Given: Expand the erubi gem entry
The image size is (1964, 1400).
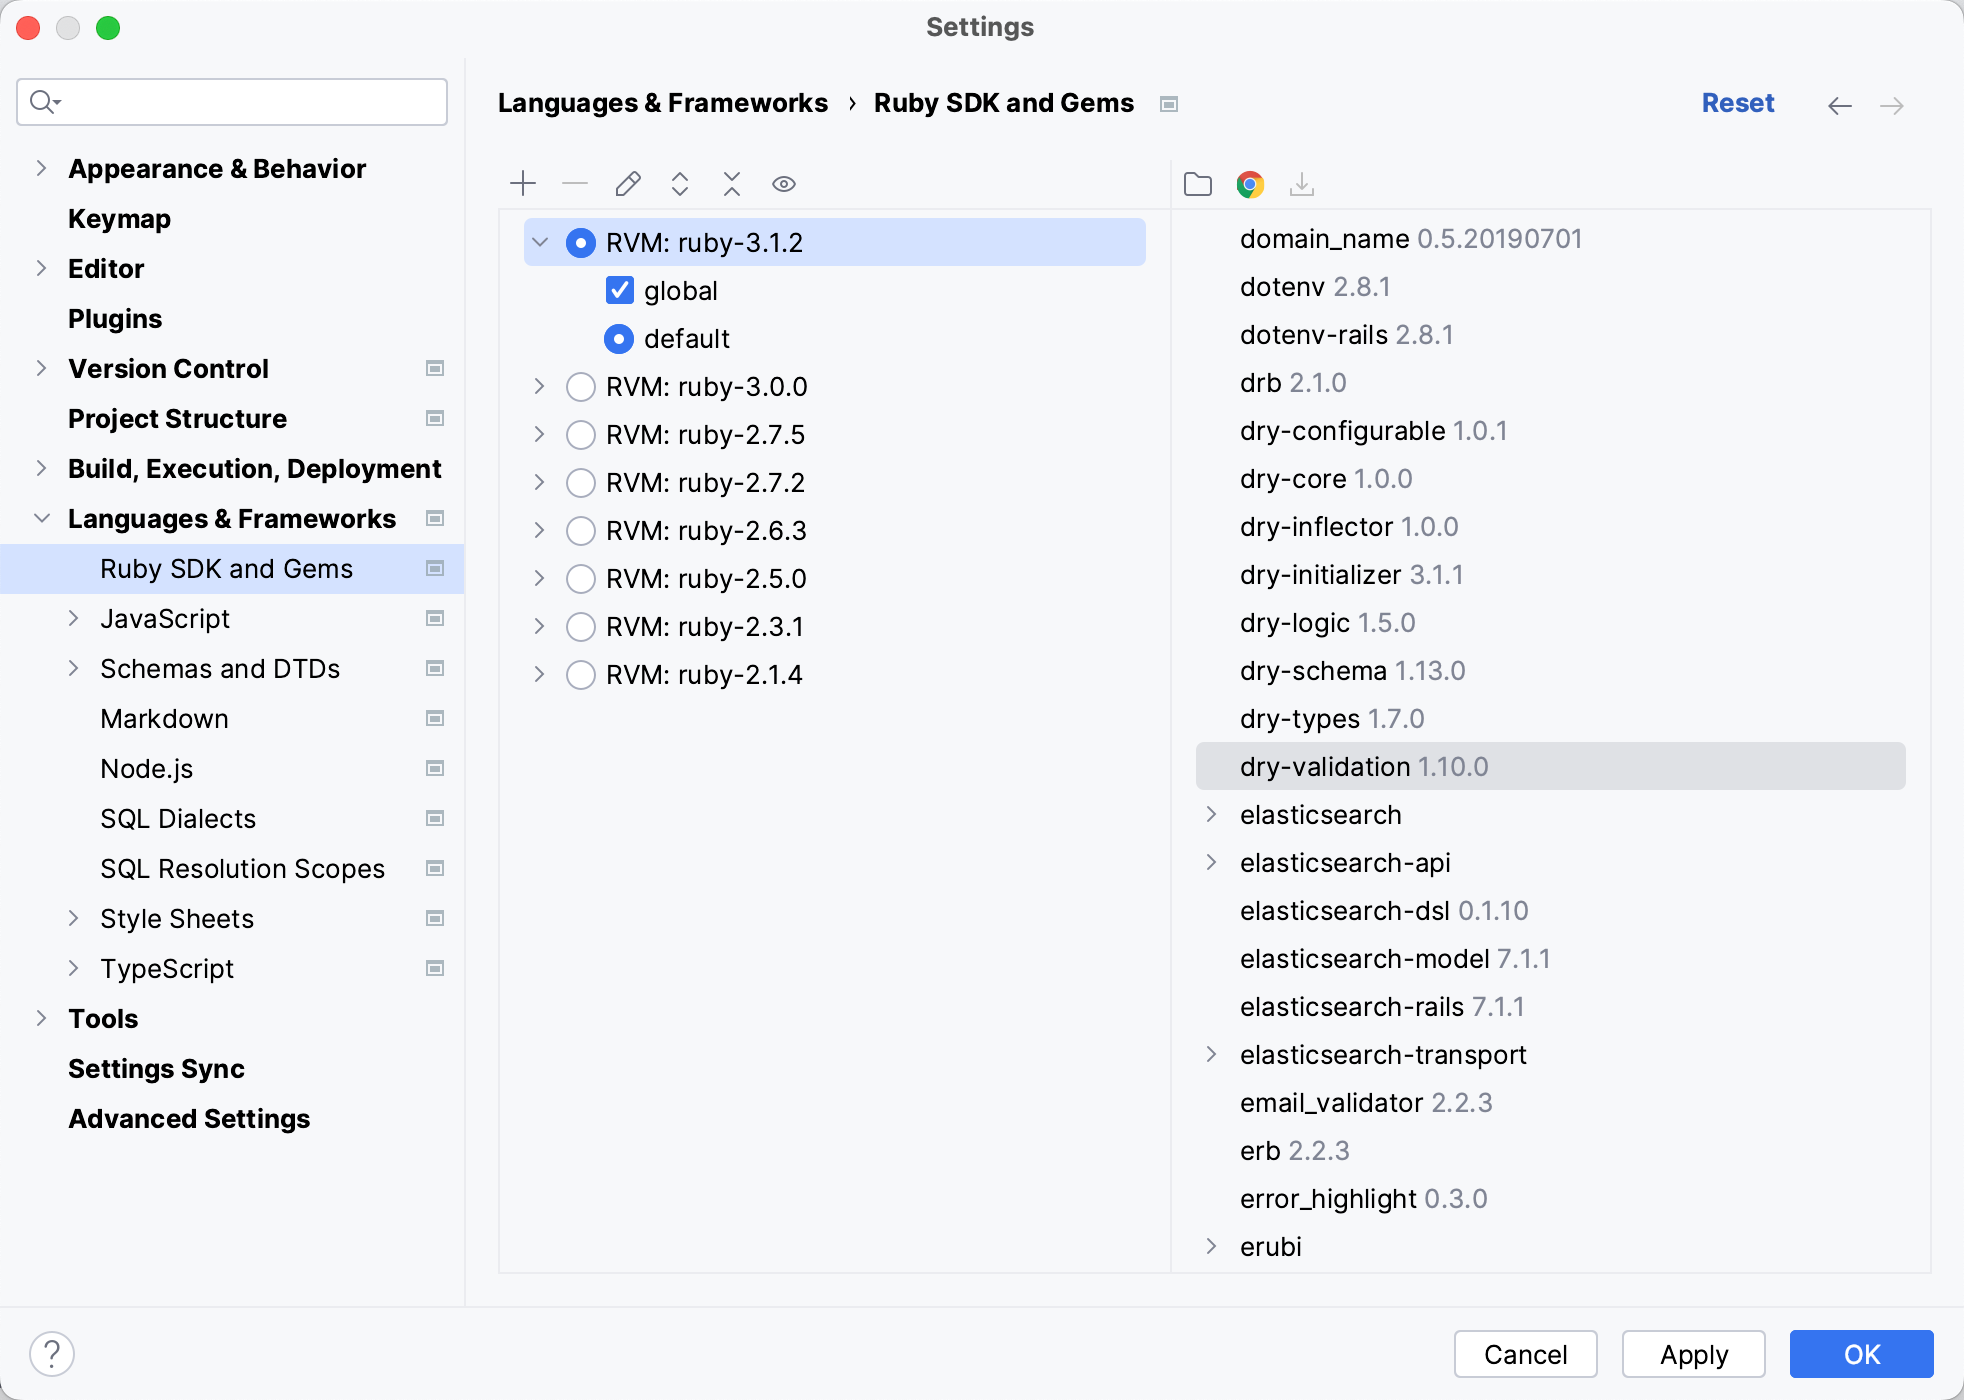Looking at the screenshot, I should [1212, 1247].
